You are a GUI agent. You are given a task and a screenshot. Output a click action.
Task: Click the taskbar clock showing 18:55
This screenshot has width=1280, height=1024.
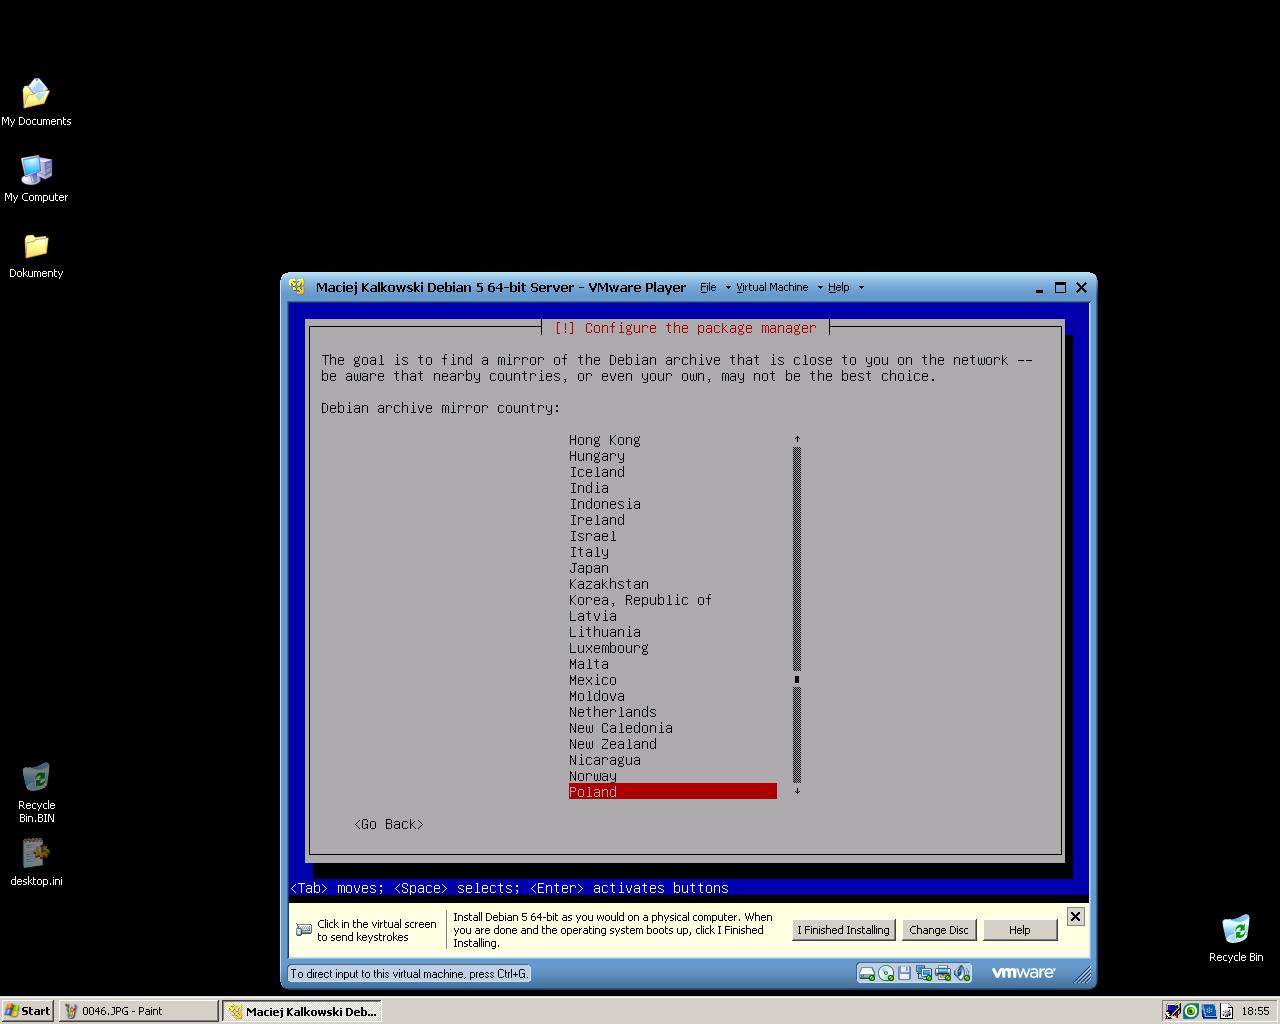[x=1255, y=1011]
